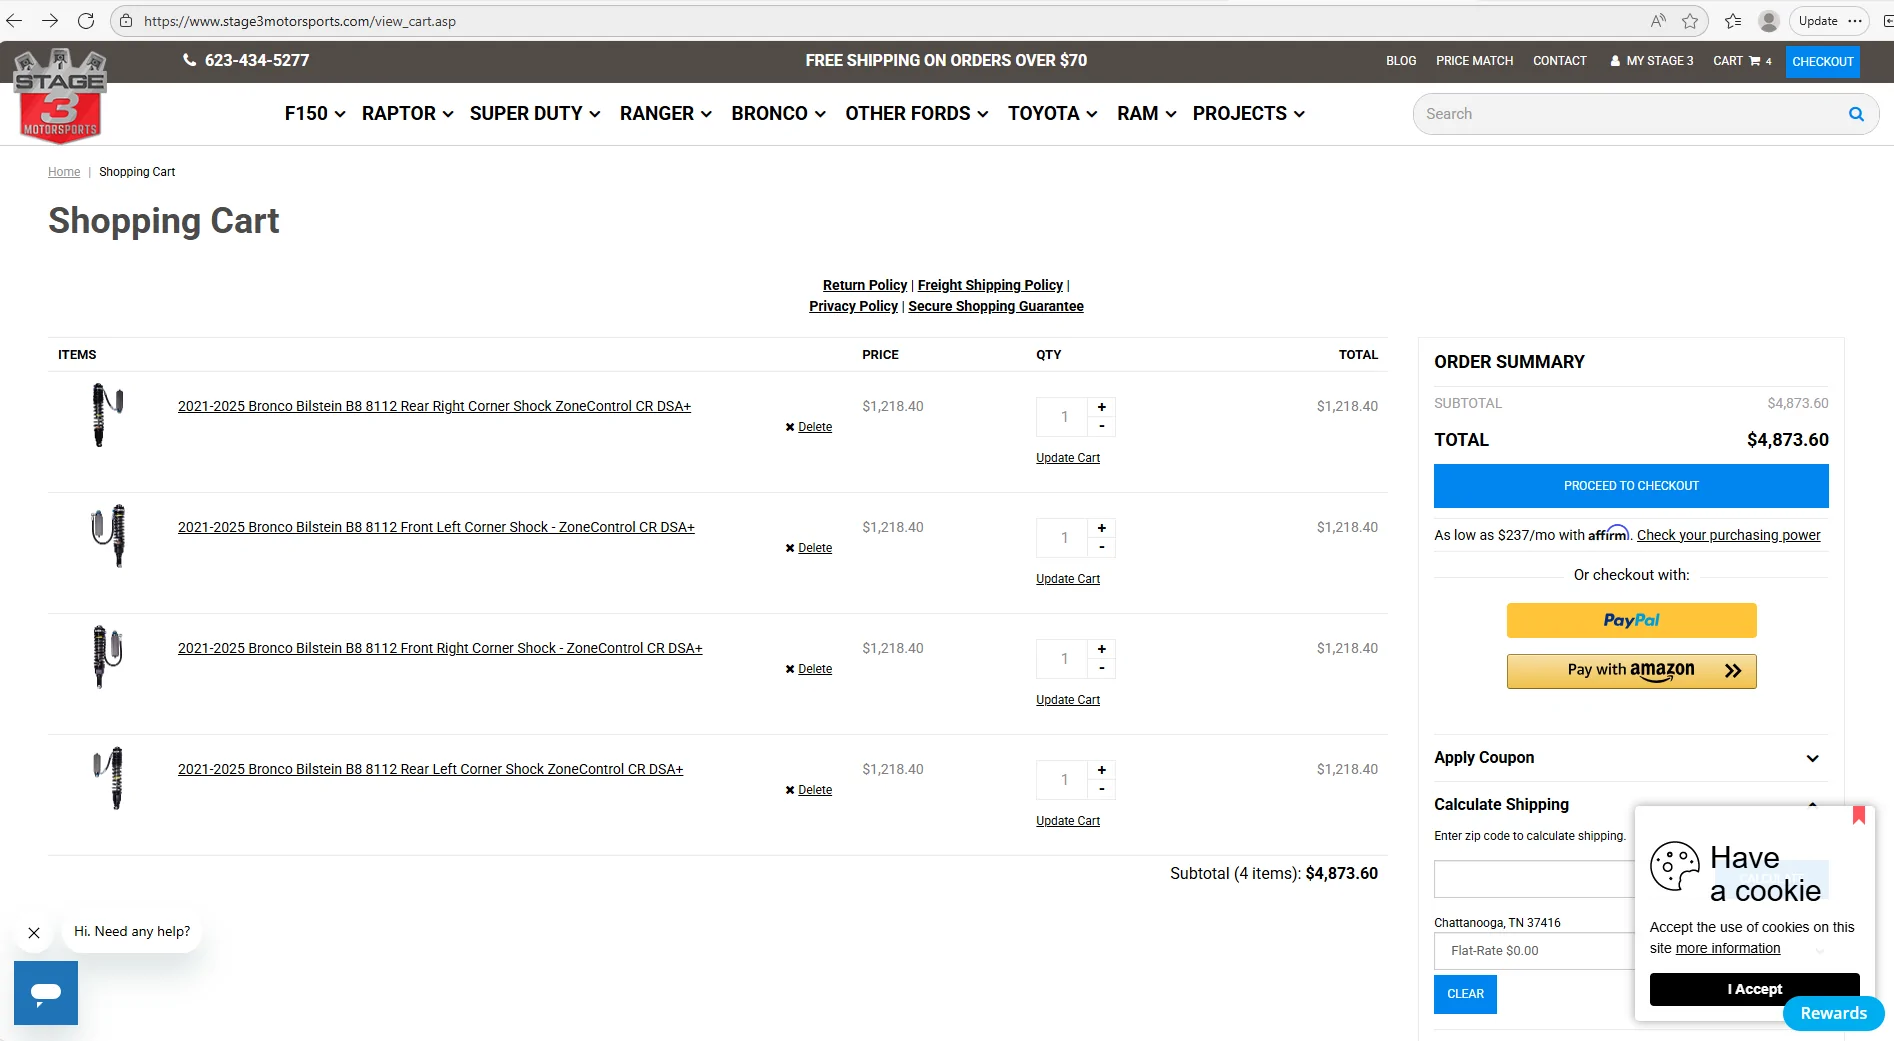Screen dimensions: 1894x1041
Task: Go back using browser back arrow
Action: (14, 21)
